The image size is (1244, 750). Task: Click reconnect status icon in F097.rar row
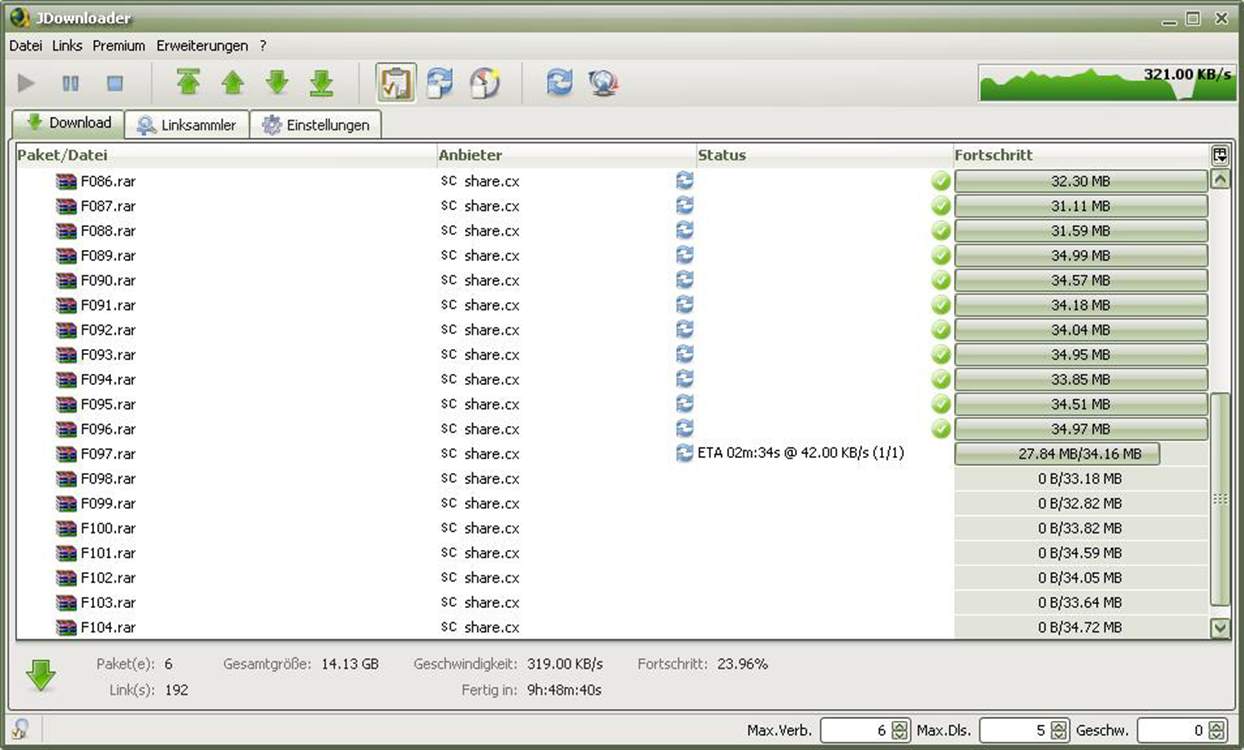click(x=685, y=453)
